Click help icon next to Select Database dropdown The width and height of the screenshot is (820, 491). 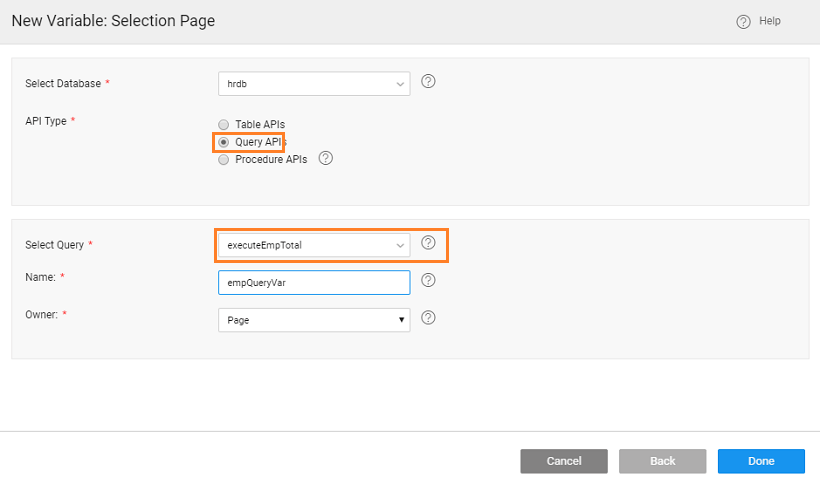pyautogui.click(x=428, y=82)
